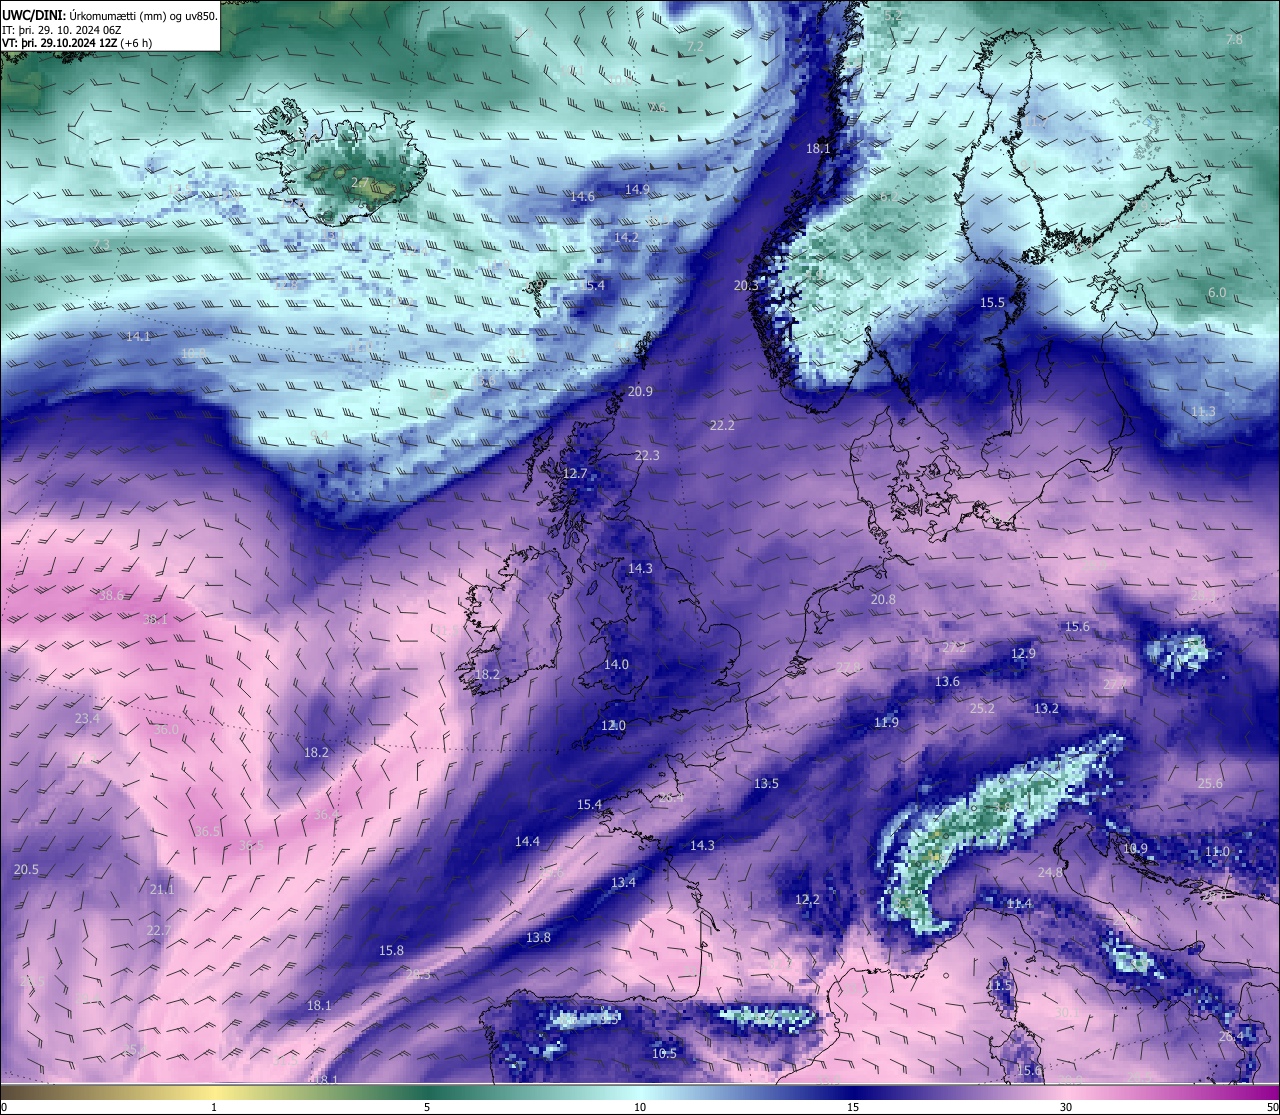Click the 6.0 value over the Baltics
The height and width of the screenshot is (1115, 1280).
[x=1217, y=292]
